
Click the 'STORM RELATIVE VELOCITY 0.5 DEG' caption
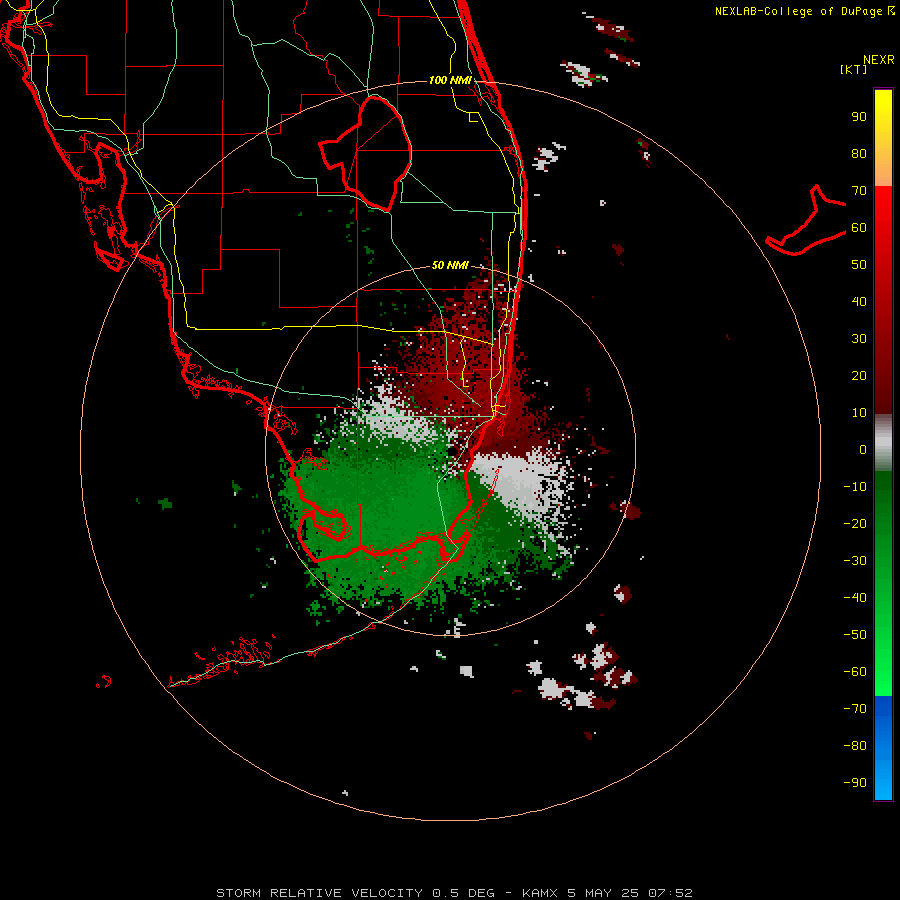pyautogui.click(x=355, y=893)
